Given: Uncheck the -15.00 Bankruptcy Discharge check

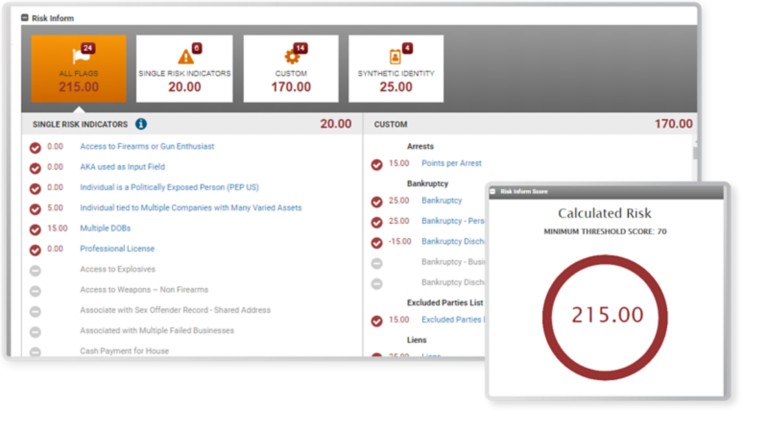Looking at the screenshot, I should [377, 243].
